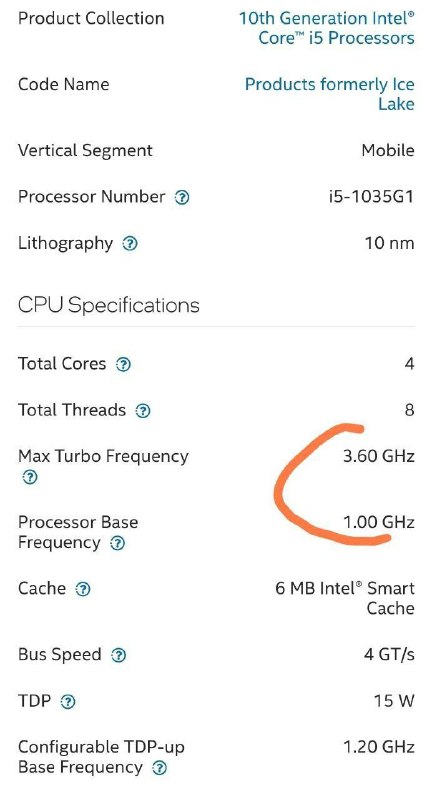Click the Product Collection label
Image resolution: width=432 pixels, height=800 pixels.
click(91, 18)
